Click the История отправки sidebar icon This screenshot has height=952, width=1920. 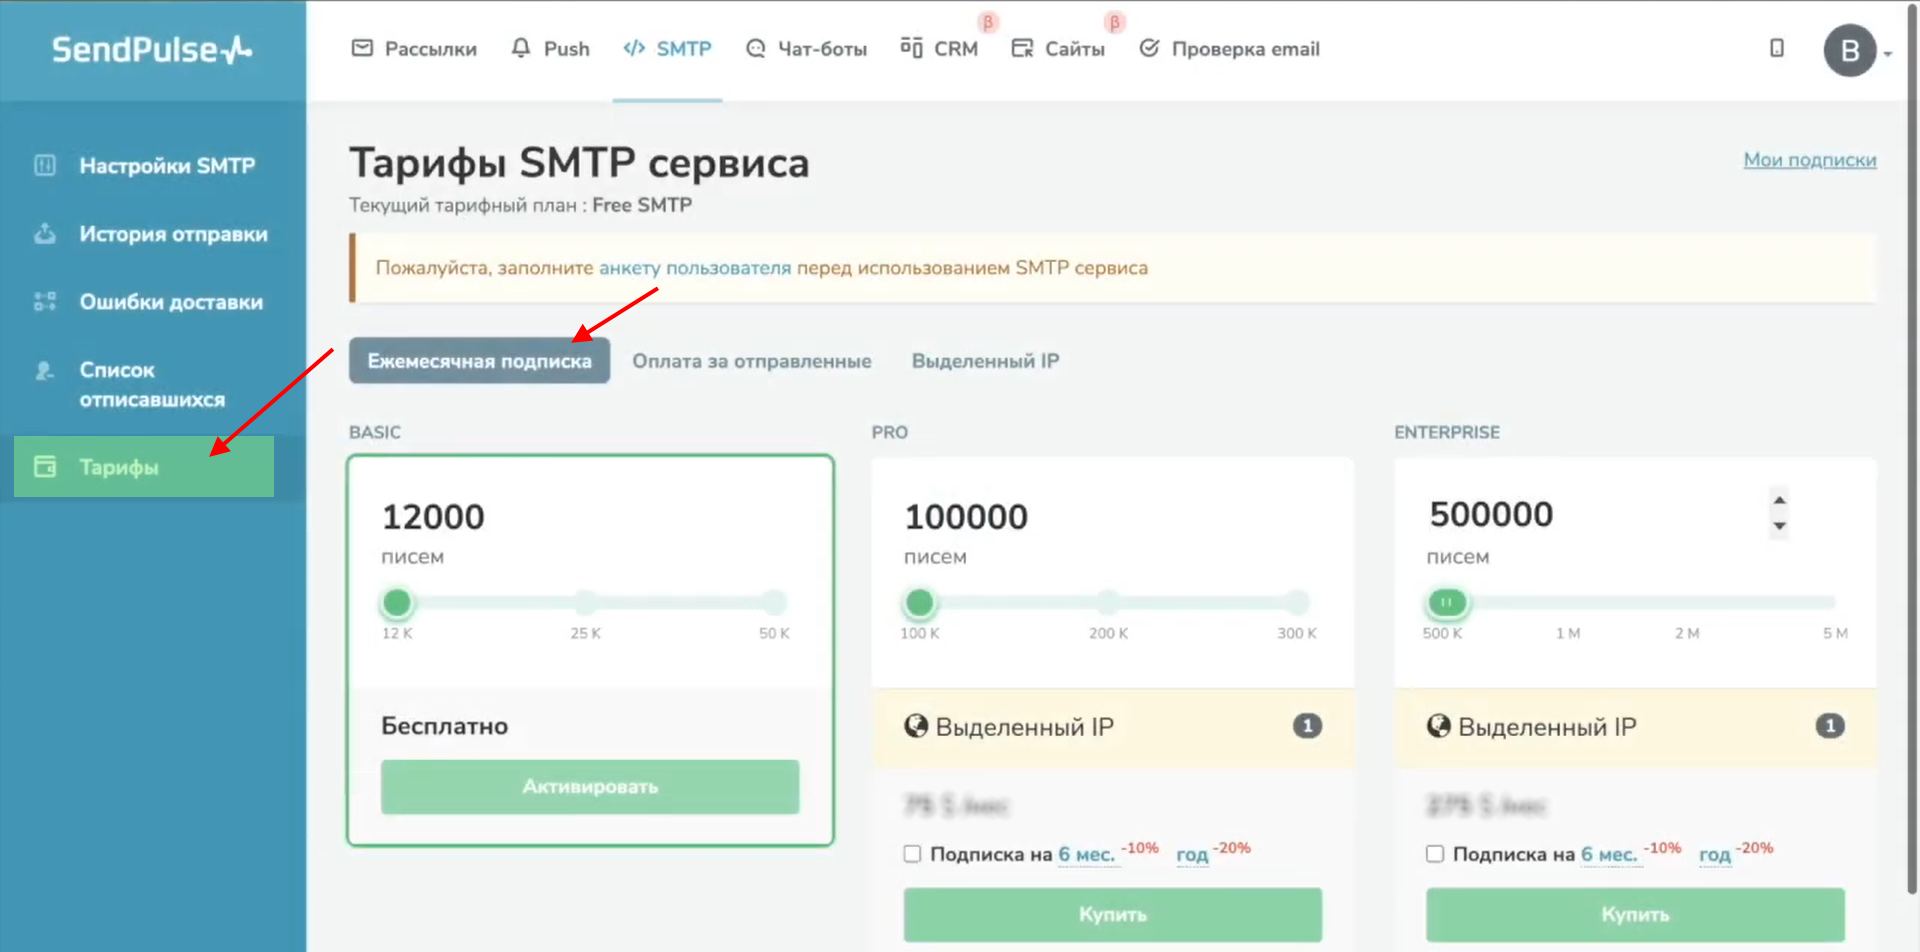[45, 234]
